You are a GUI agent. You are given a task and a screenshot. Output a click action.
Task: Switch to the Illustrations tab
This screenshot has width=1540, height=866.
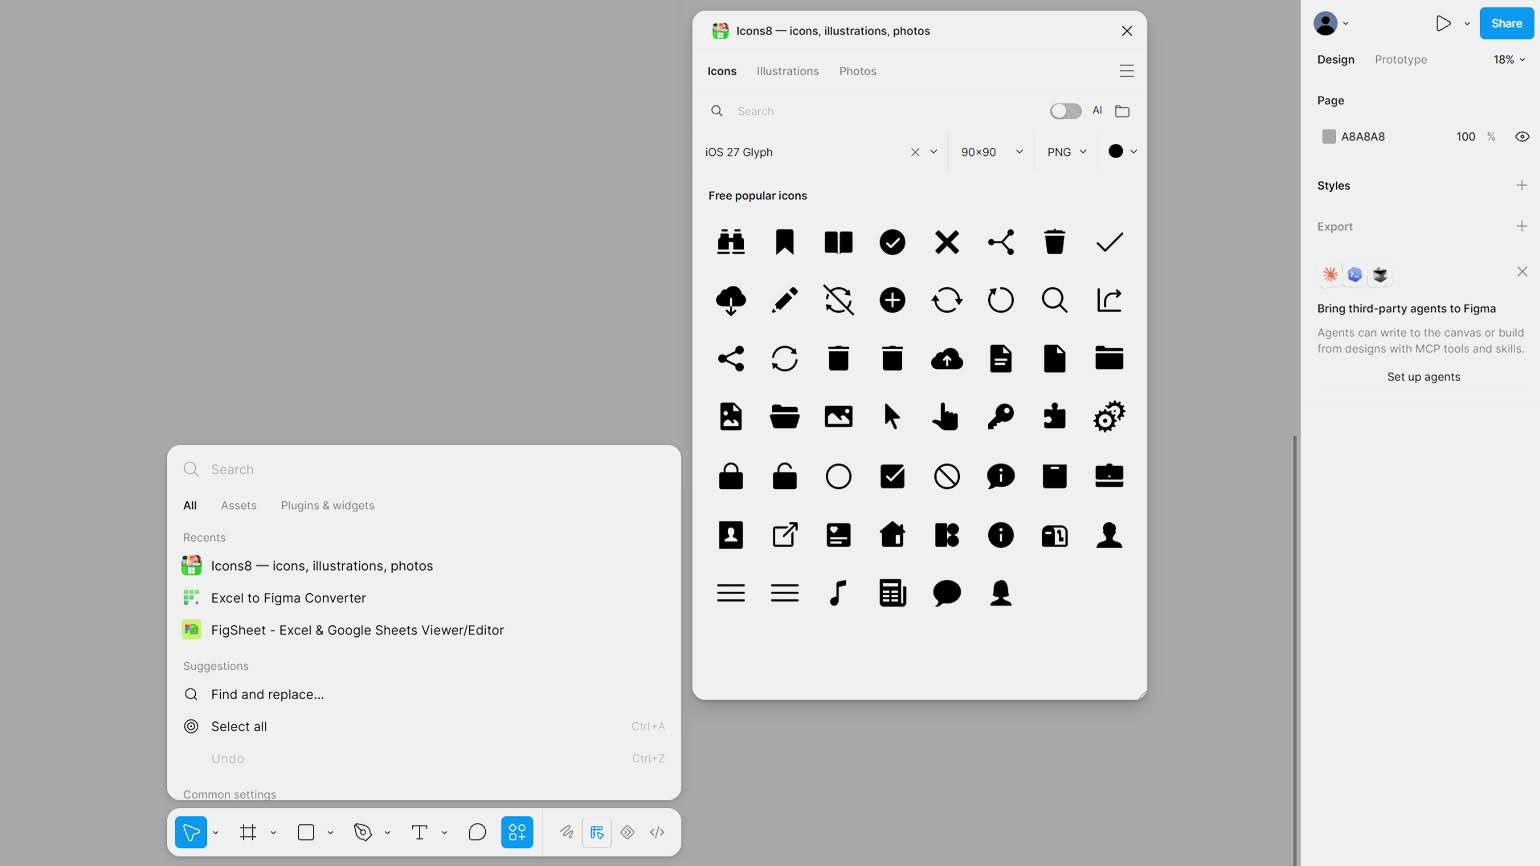click(x=787, y=71)
